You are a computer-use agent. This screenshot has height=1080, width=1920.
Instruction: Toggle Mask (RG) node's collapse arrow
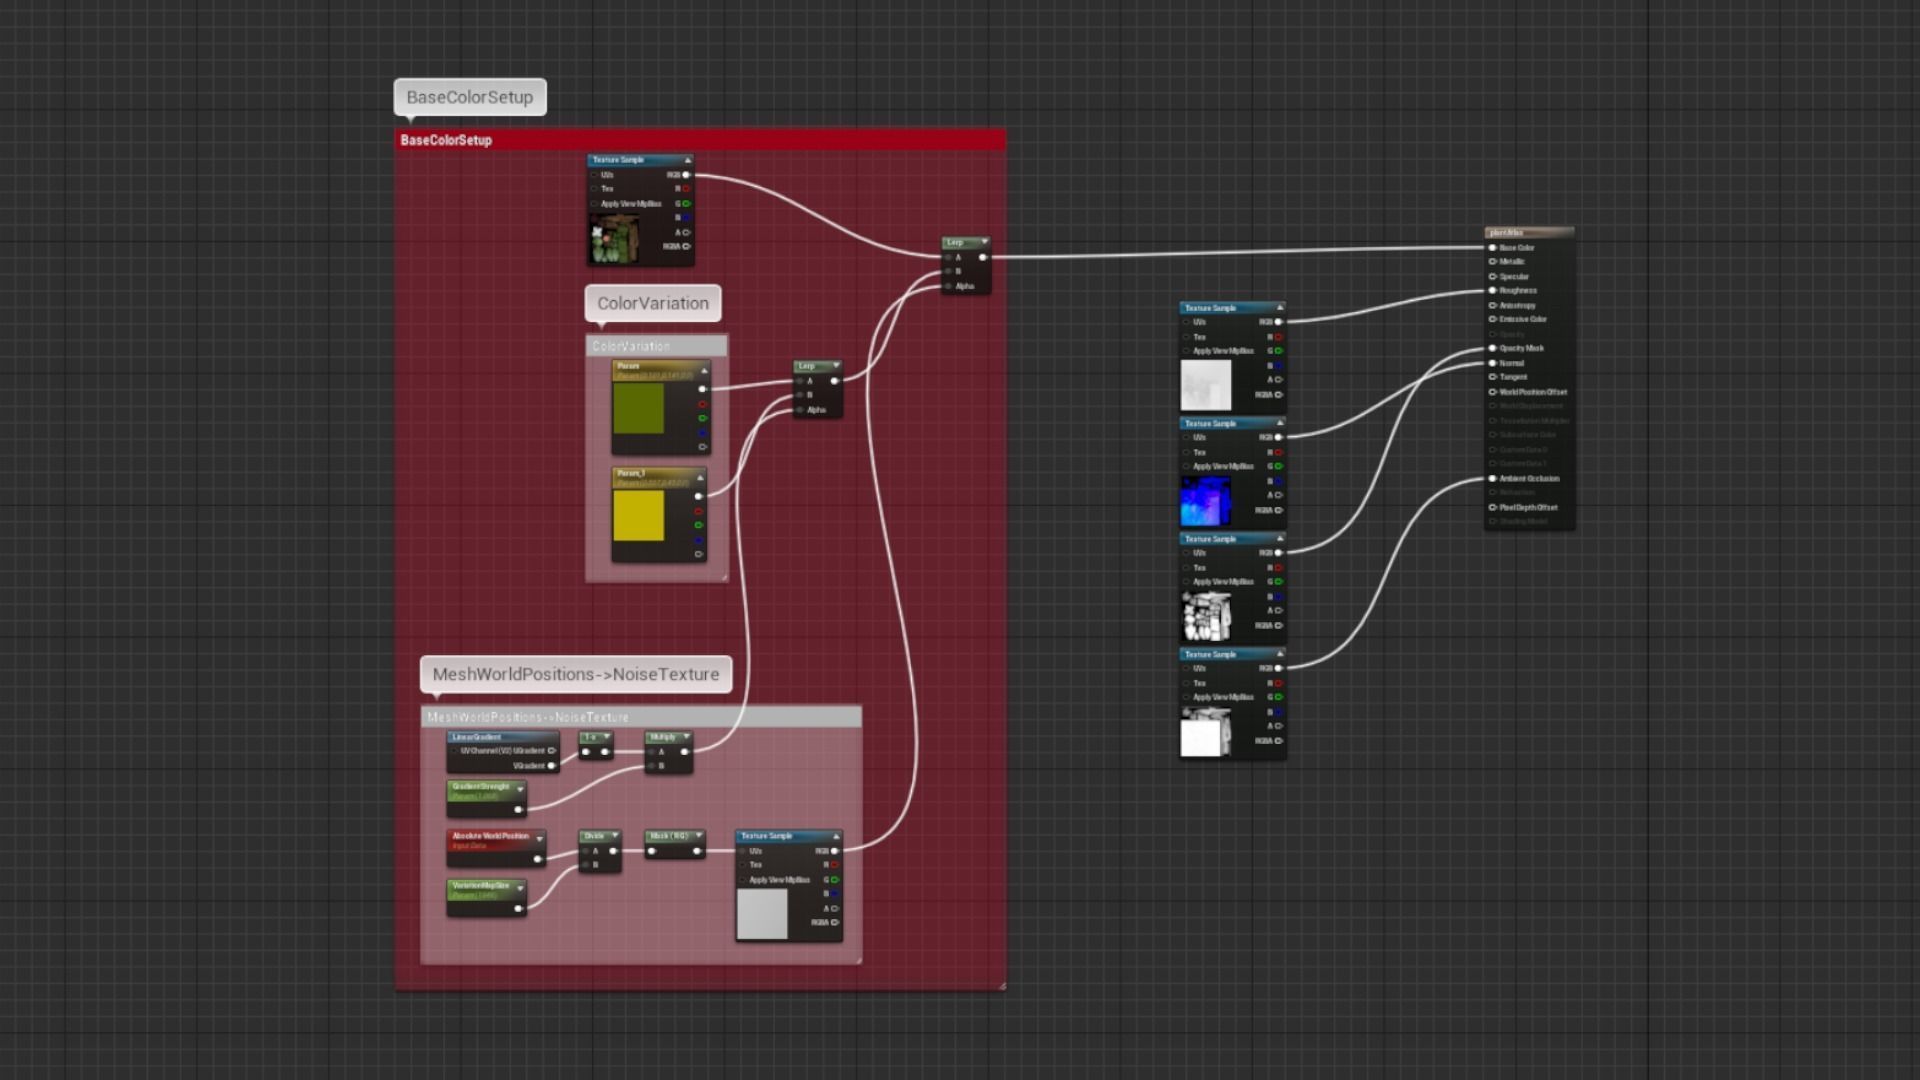click(x=699, y=836)
